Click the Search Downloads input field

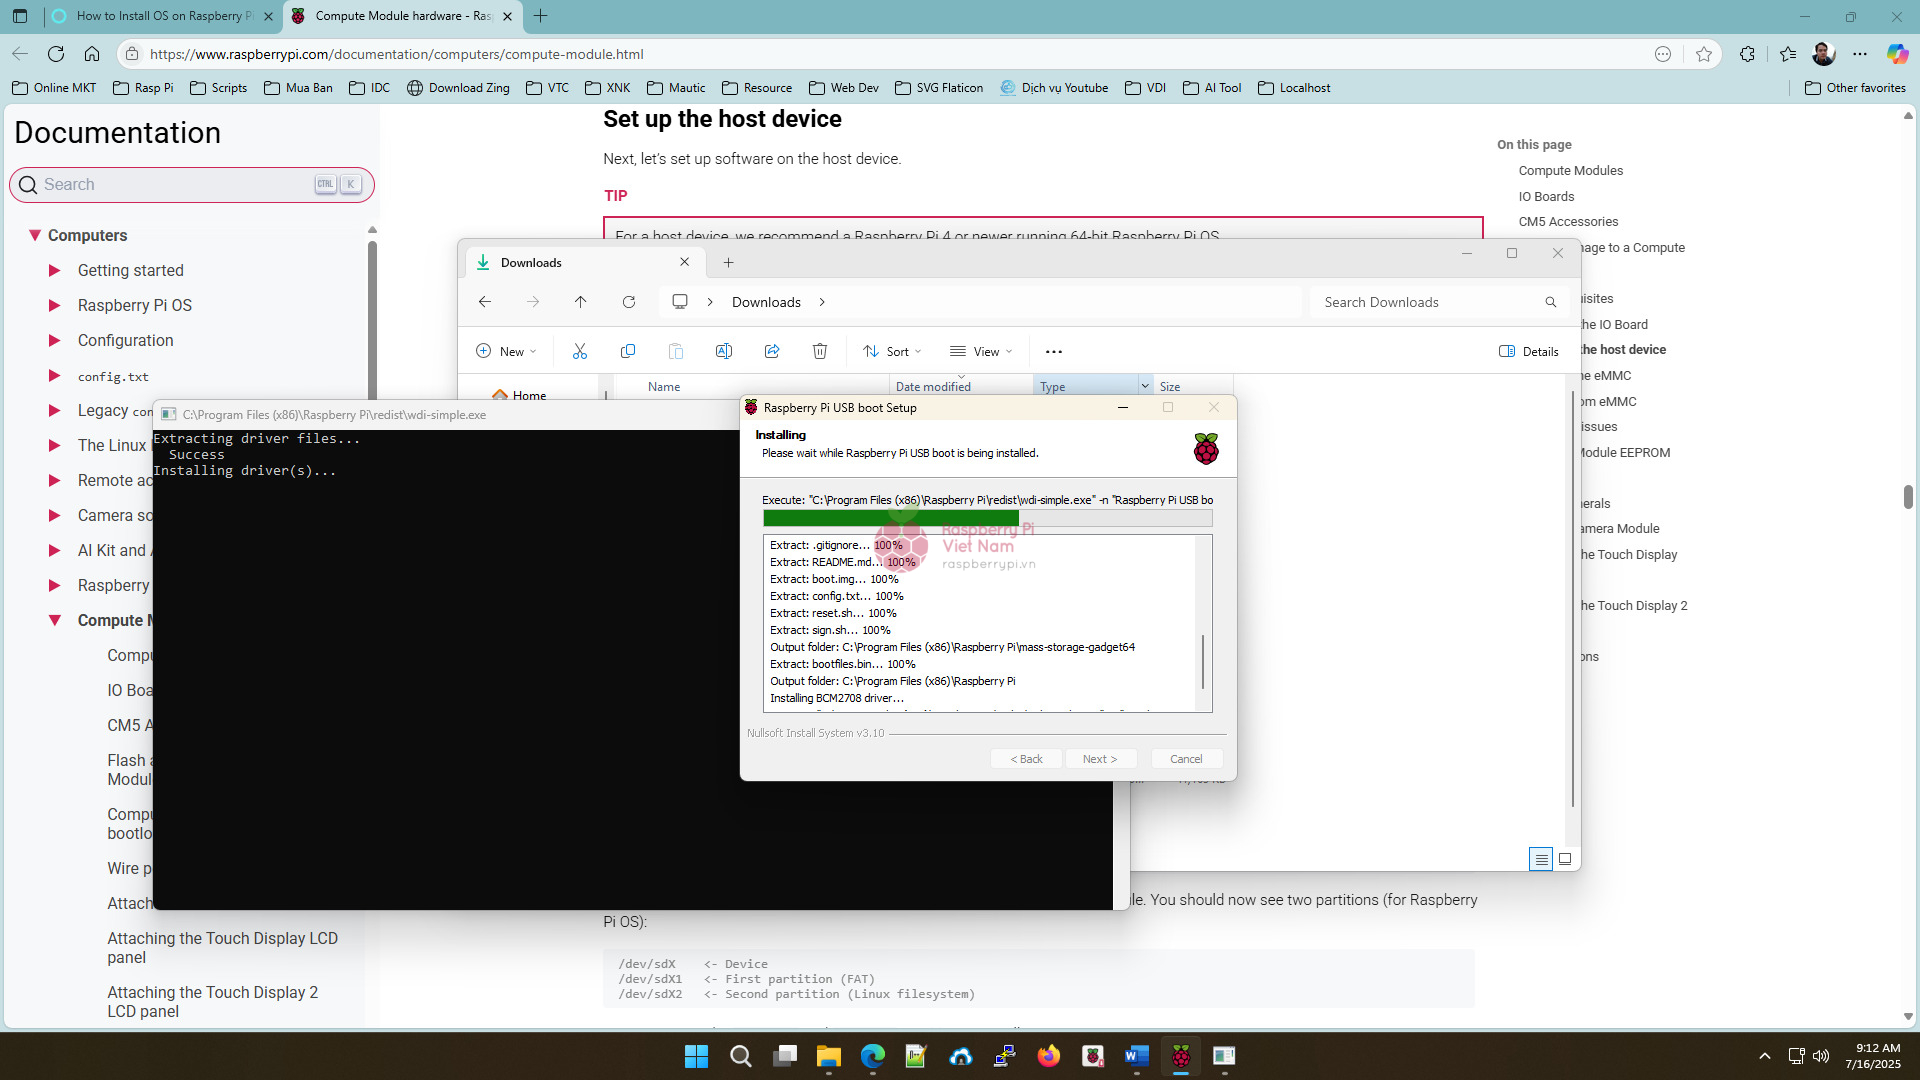tap(1425, 302)
